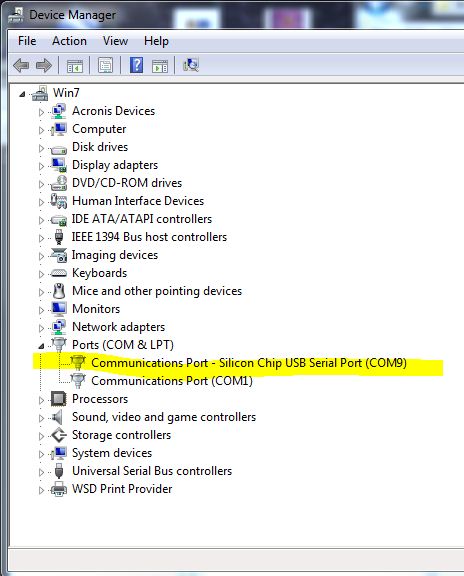464x576 pixels.
Task: Expand the Network adapters node
Action: (x=41, y=328)
